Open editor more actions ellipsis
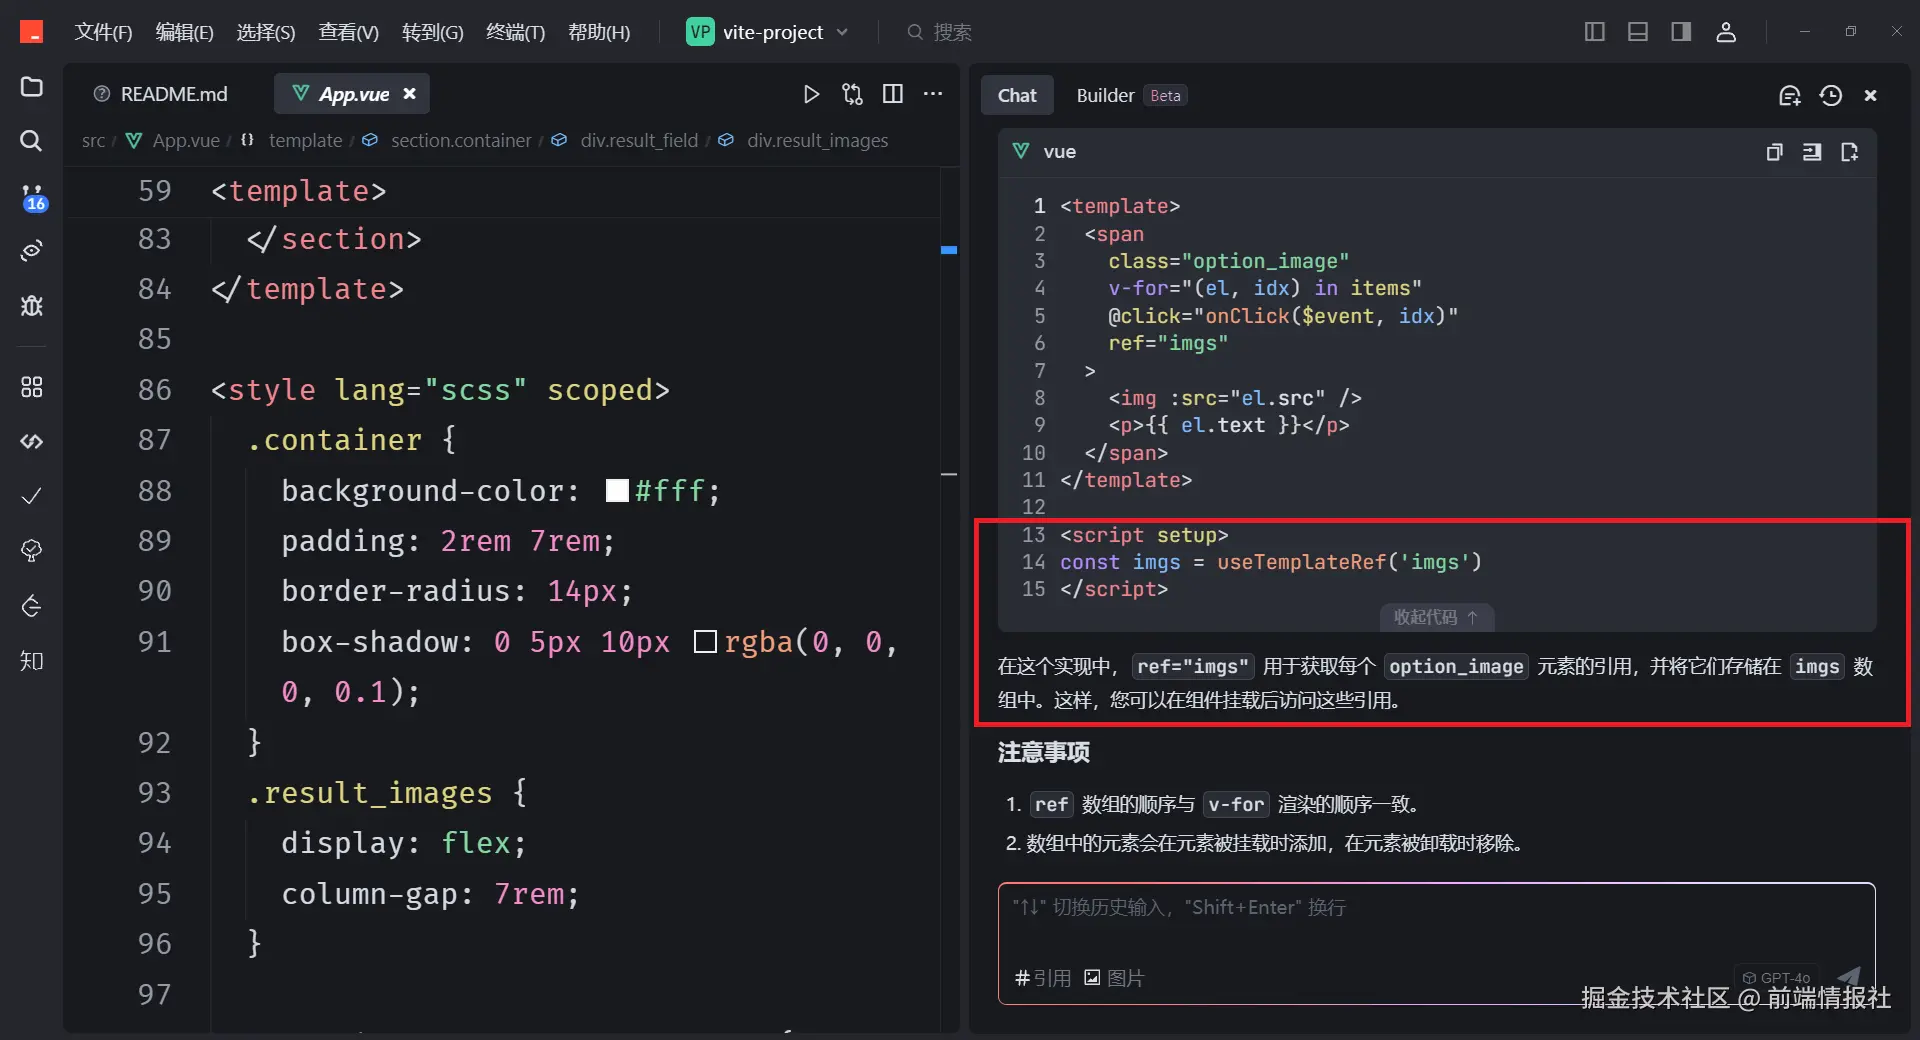 (933, 94)
